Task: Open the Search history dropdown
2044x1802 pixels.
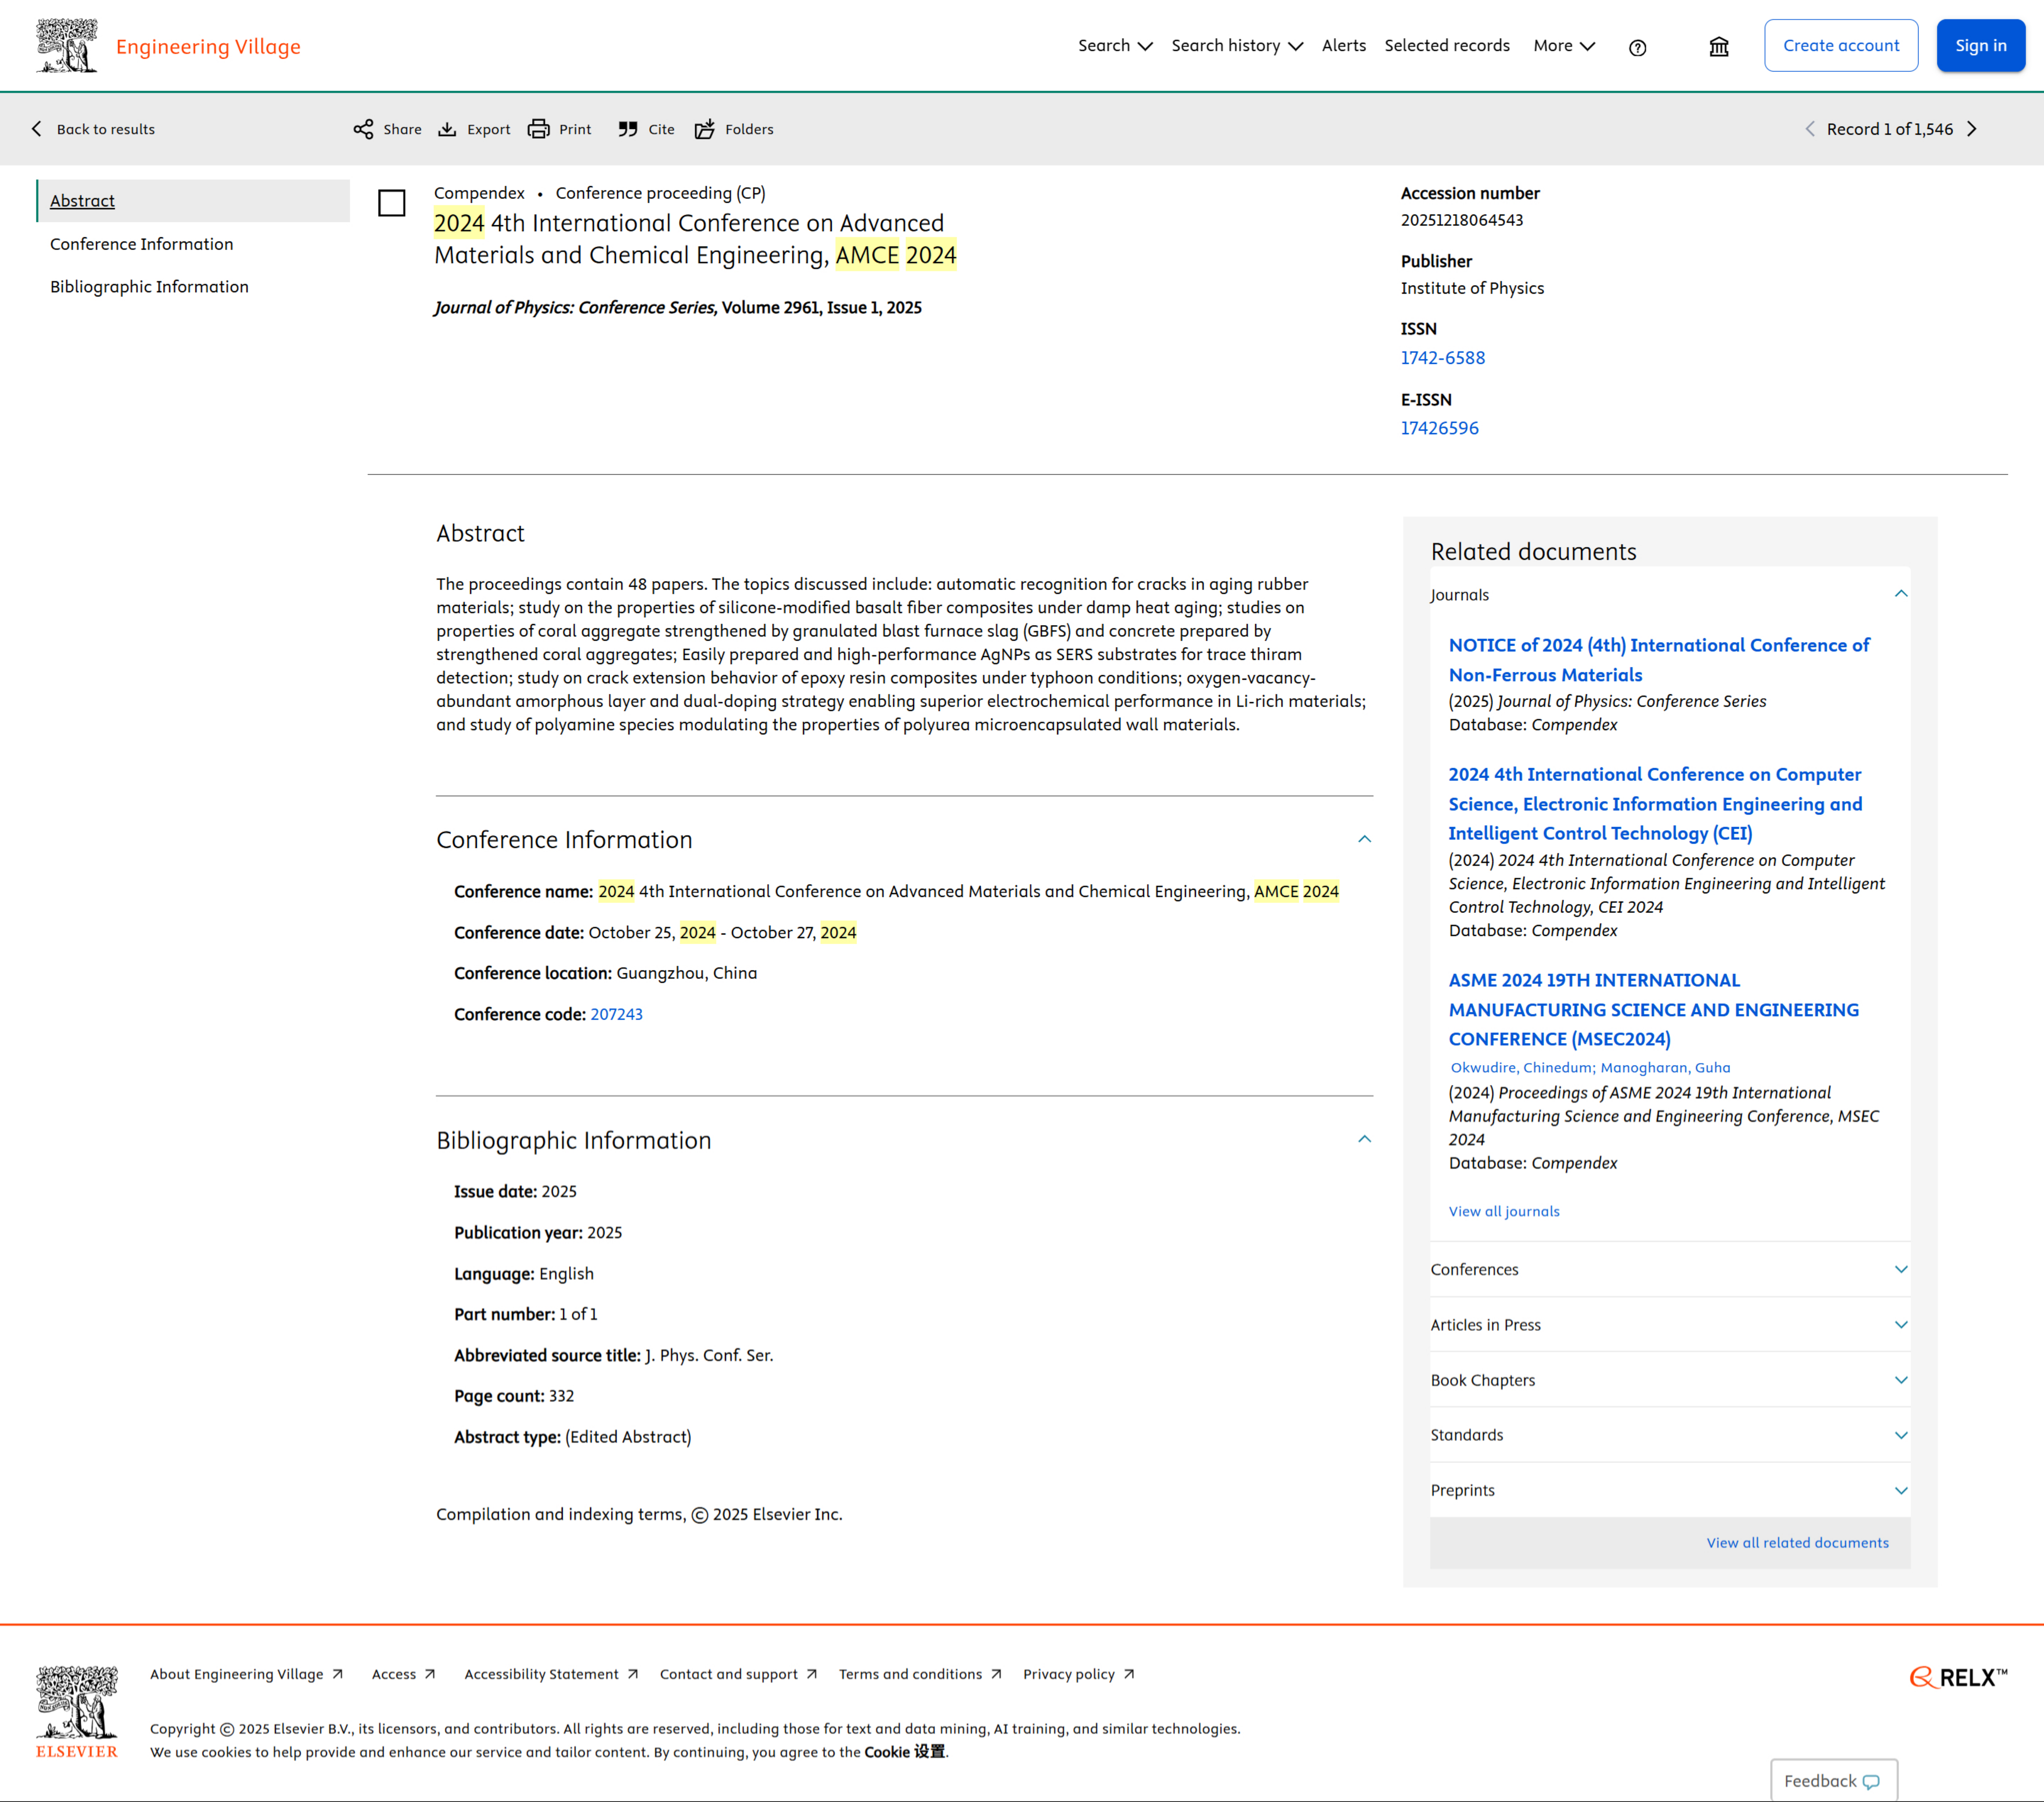Action: tap(1237, 46)
